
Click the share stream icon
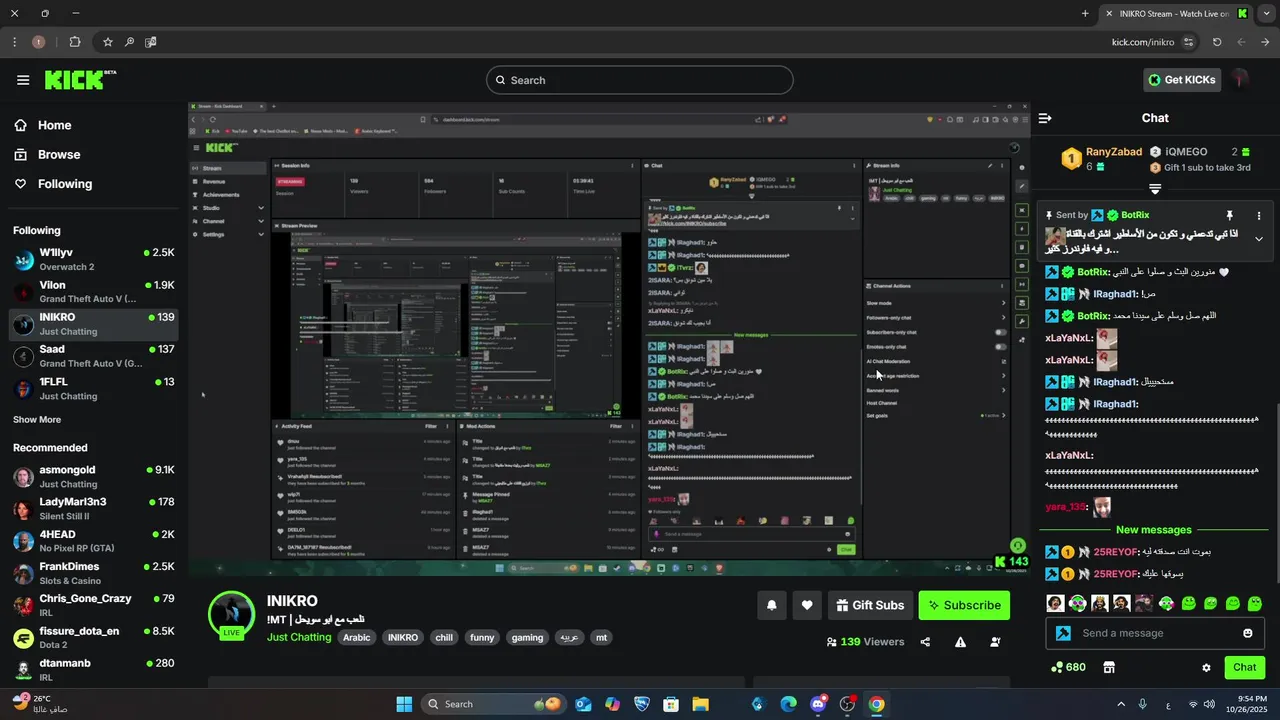[925, 642]
